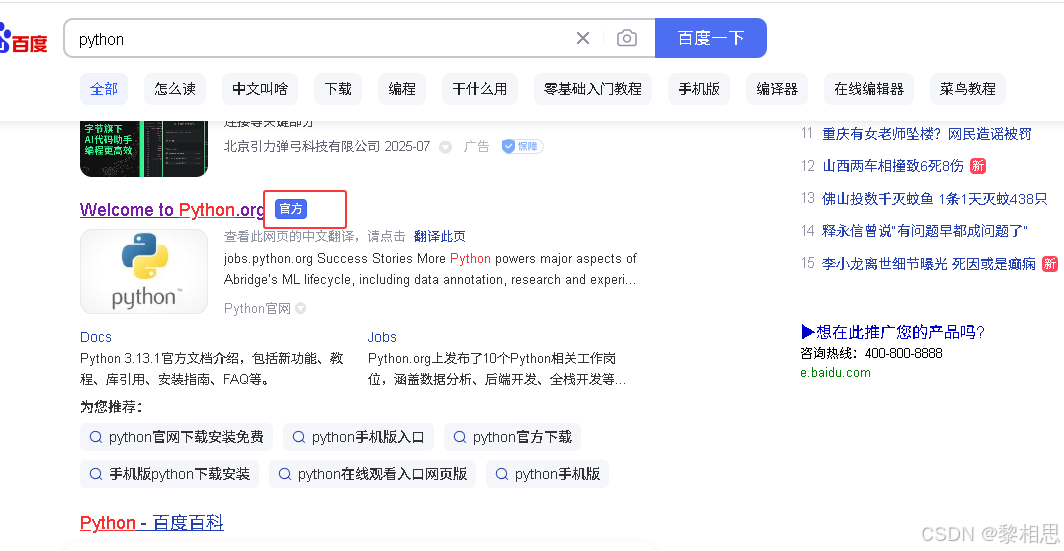The width and height of the screenshot is (1064, 551).
Task: Click suggestion python手机版入口
Action: pos(358,437)
